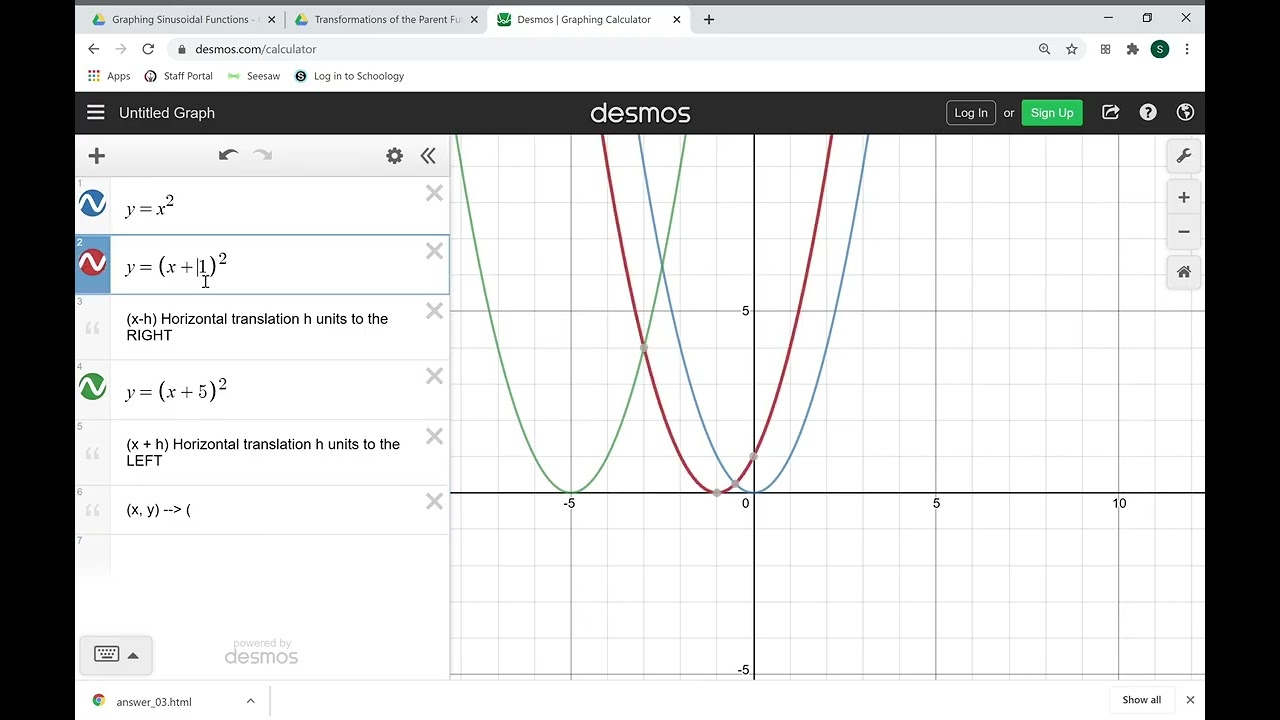Image resolution: width=1280 pixels, height=720 pixels.
Task: Open the graph settings wrench
Action: 1184,156
